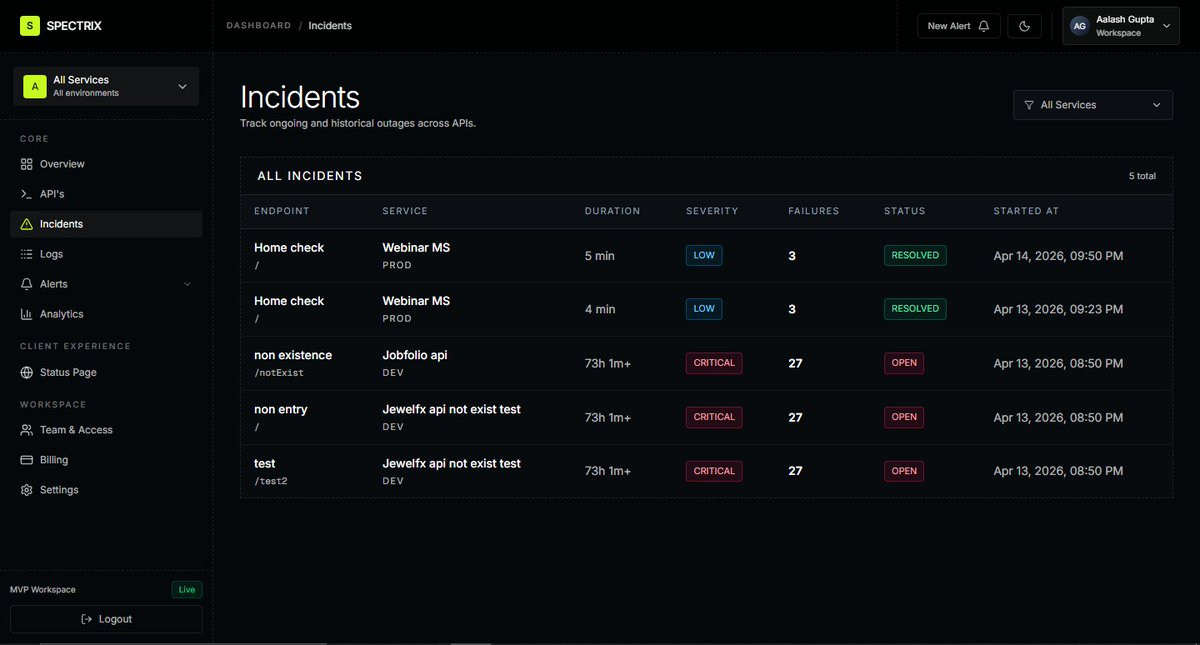Open Team & Access in the sidebar
The width and height of the screenshot is (1200, 645).
pos(106,430)
